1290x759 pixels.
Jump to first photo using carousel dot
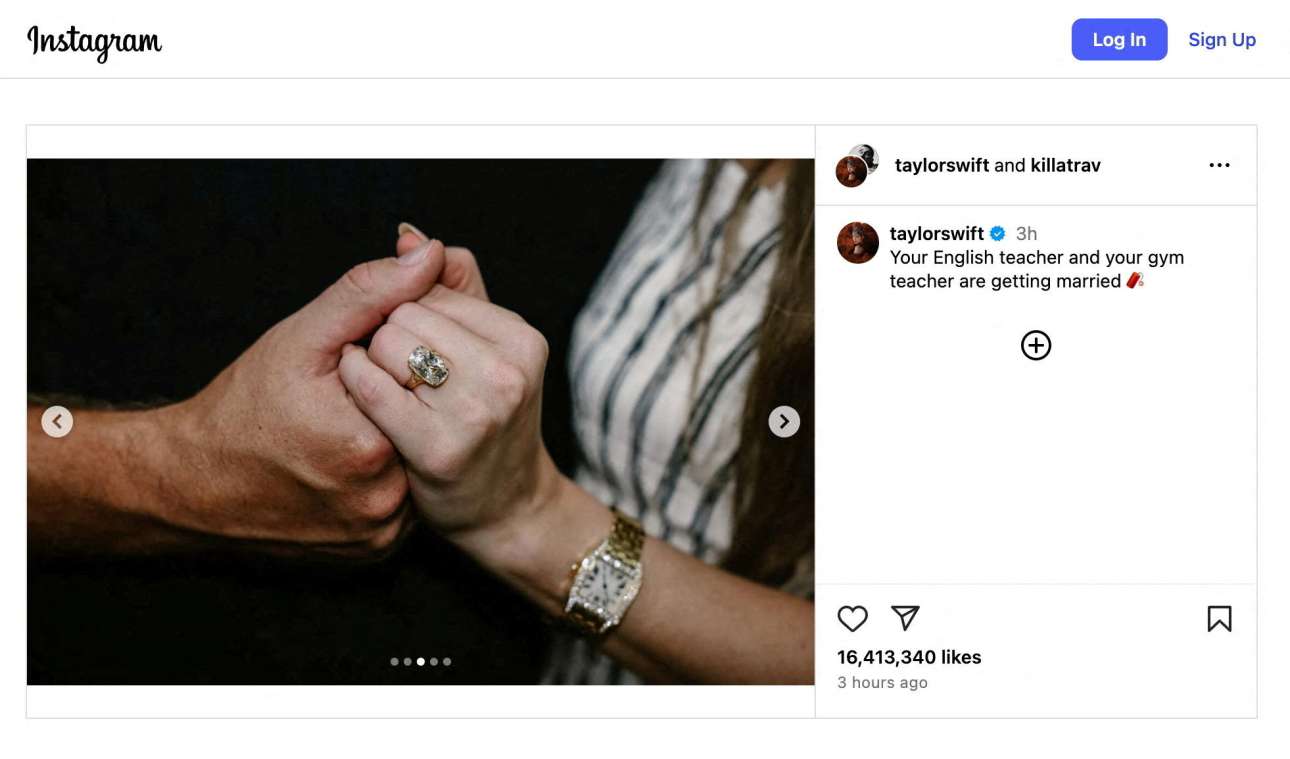click(394, 662)
